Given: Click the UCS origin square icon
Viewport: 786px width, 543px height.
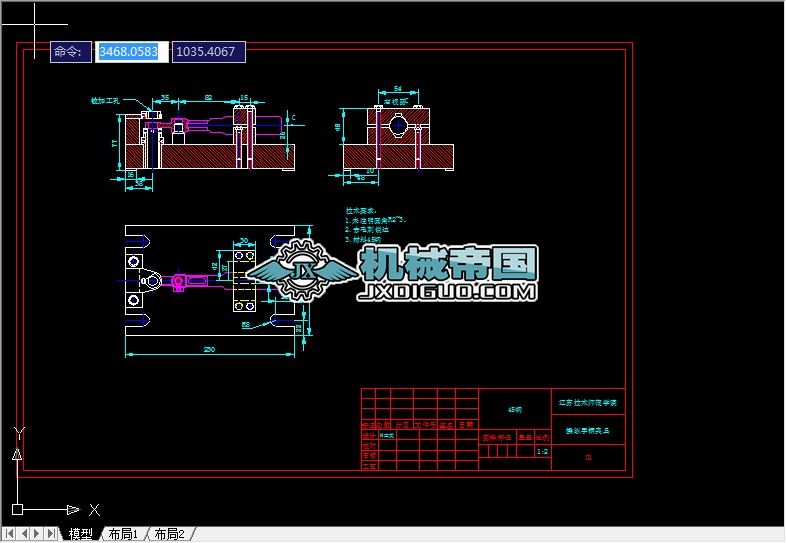Looking at the screenshot, I should 18,509.
